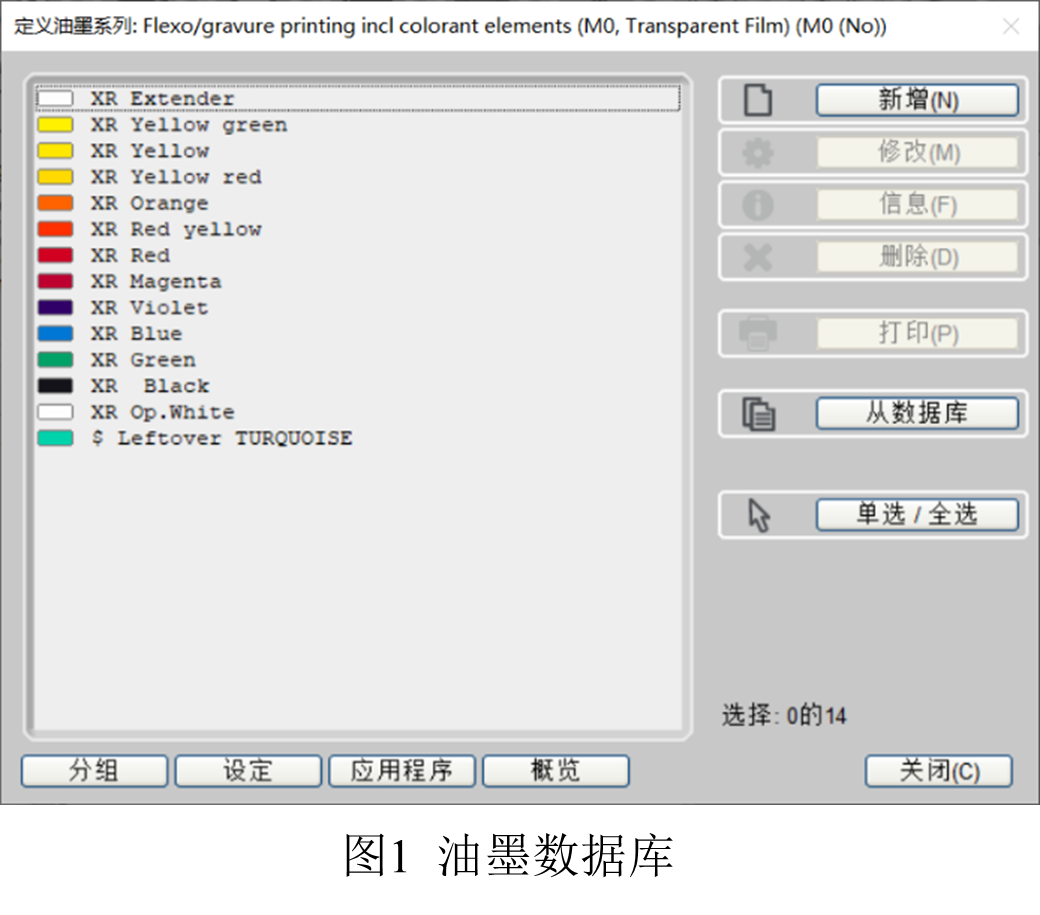Click the black swatch of XR Black
Screen dimensions: 1040x915
55,386
